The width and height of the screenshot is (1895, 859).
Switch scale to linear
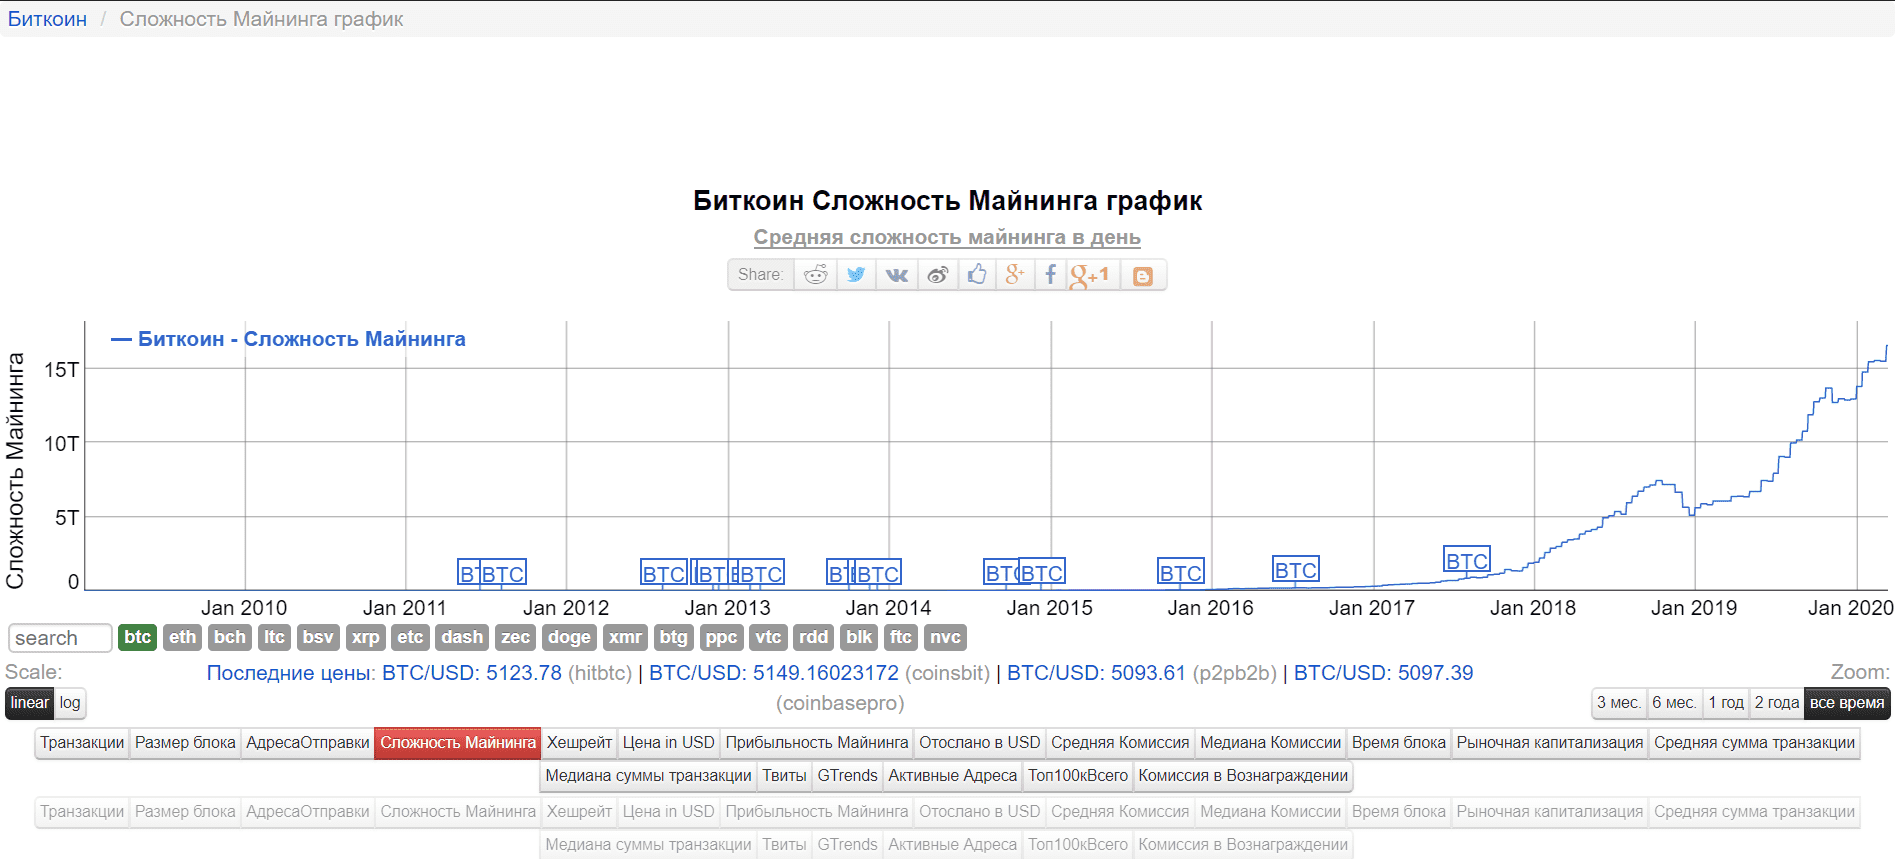click(29, 703)
